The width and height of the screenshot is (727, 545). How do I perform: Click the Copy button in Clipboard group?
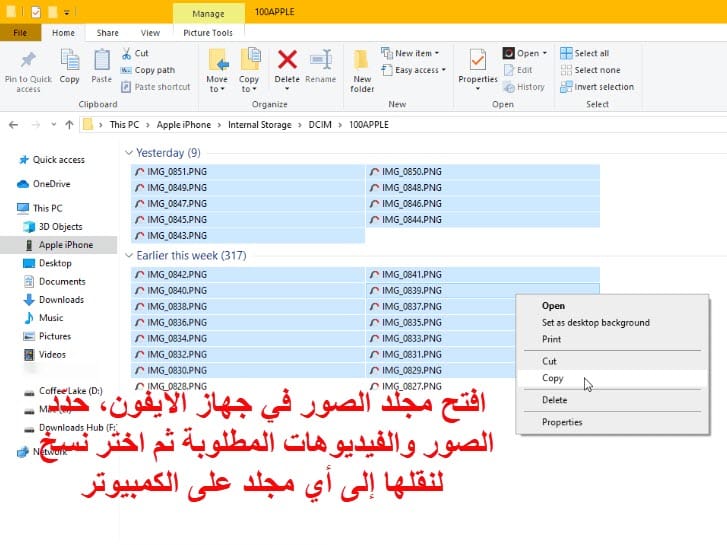[x=70, y=67]
